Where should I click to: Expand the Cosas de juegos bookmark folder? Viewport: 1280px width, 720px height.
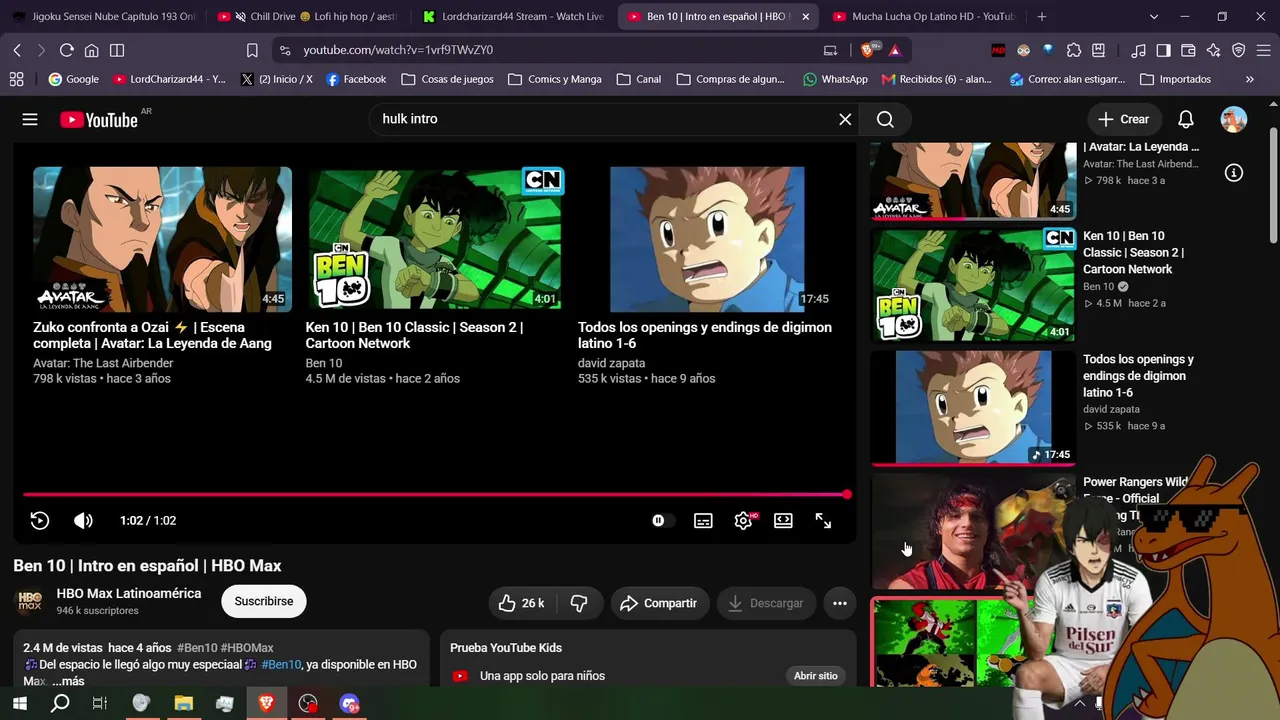coord(447,79)
